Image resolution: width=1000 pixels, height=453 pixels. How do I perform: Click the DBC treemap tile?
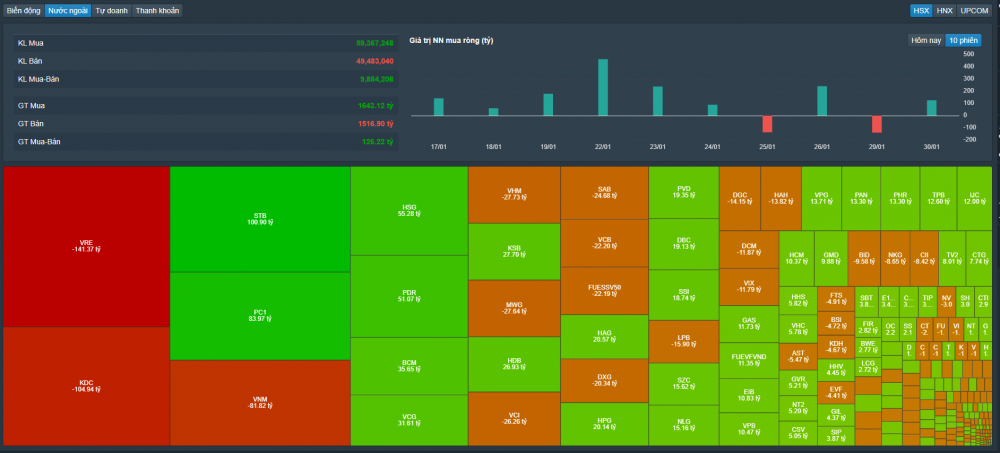tap(684, 244)
